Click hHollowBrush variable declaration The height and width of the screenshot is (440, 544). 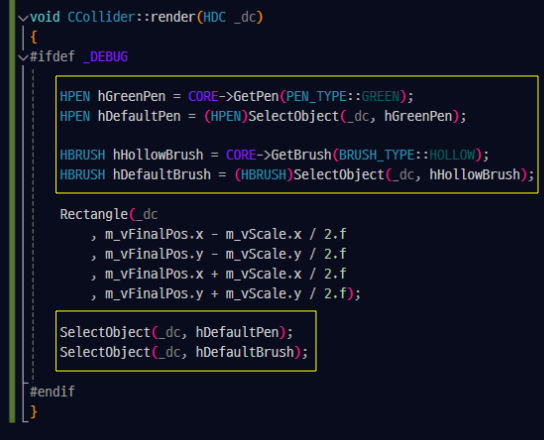158,155
